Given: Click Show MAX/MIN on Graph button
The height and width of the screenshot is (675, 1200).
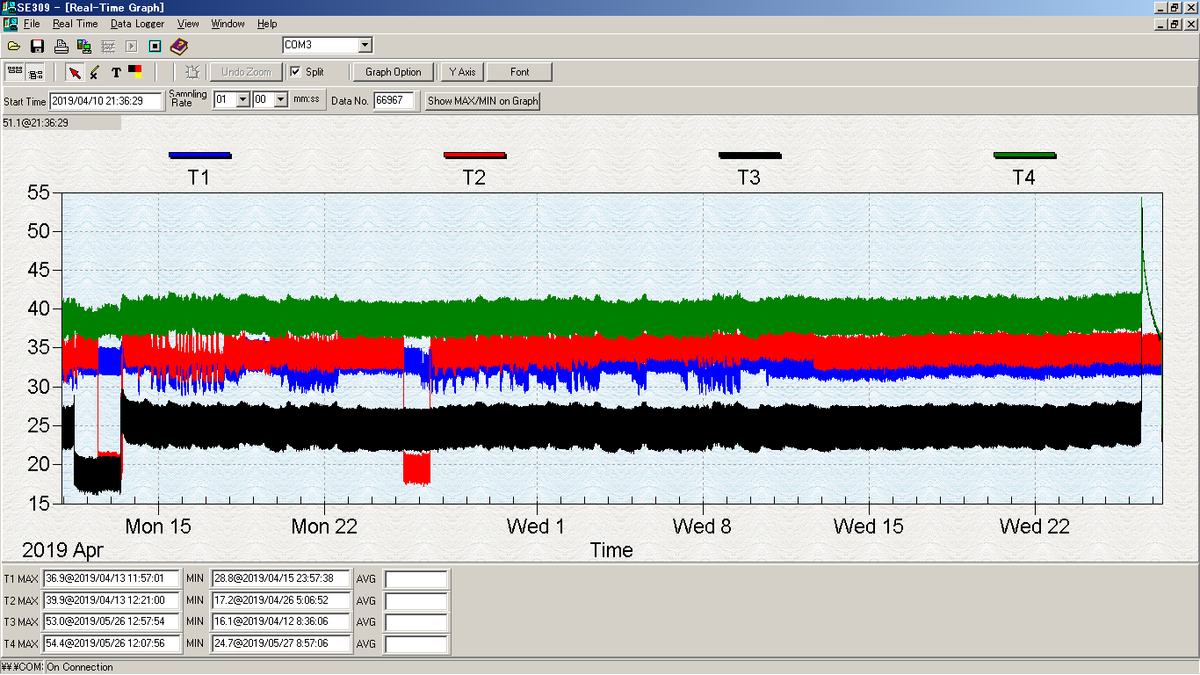Looking at the screenshot, I should click(x=483, y=100).
